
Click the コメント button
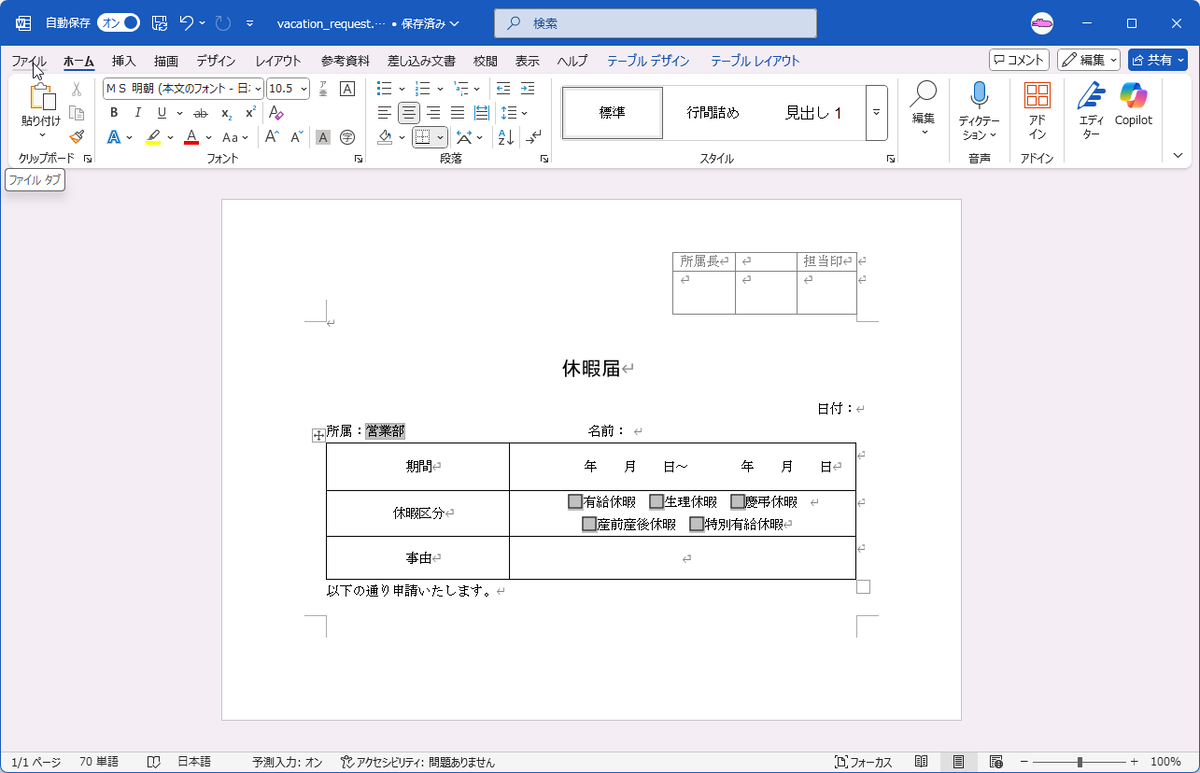pos(1019,60)
